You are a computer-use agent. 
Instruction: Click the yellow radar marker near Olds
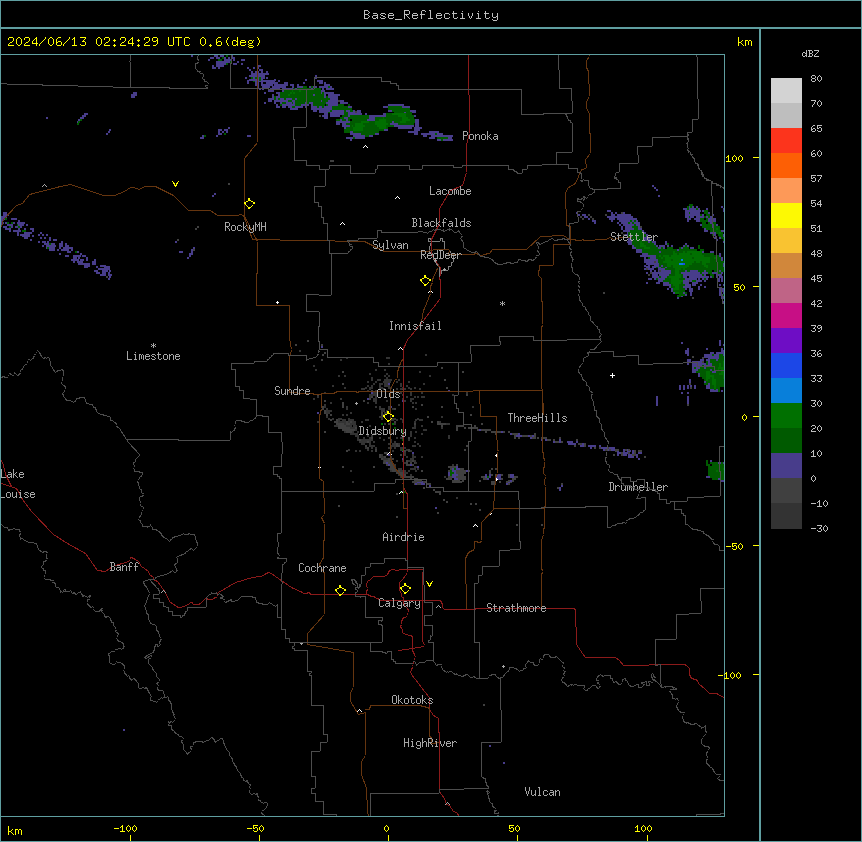pyautogui.click(x=388, y=417)
